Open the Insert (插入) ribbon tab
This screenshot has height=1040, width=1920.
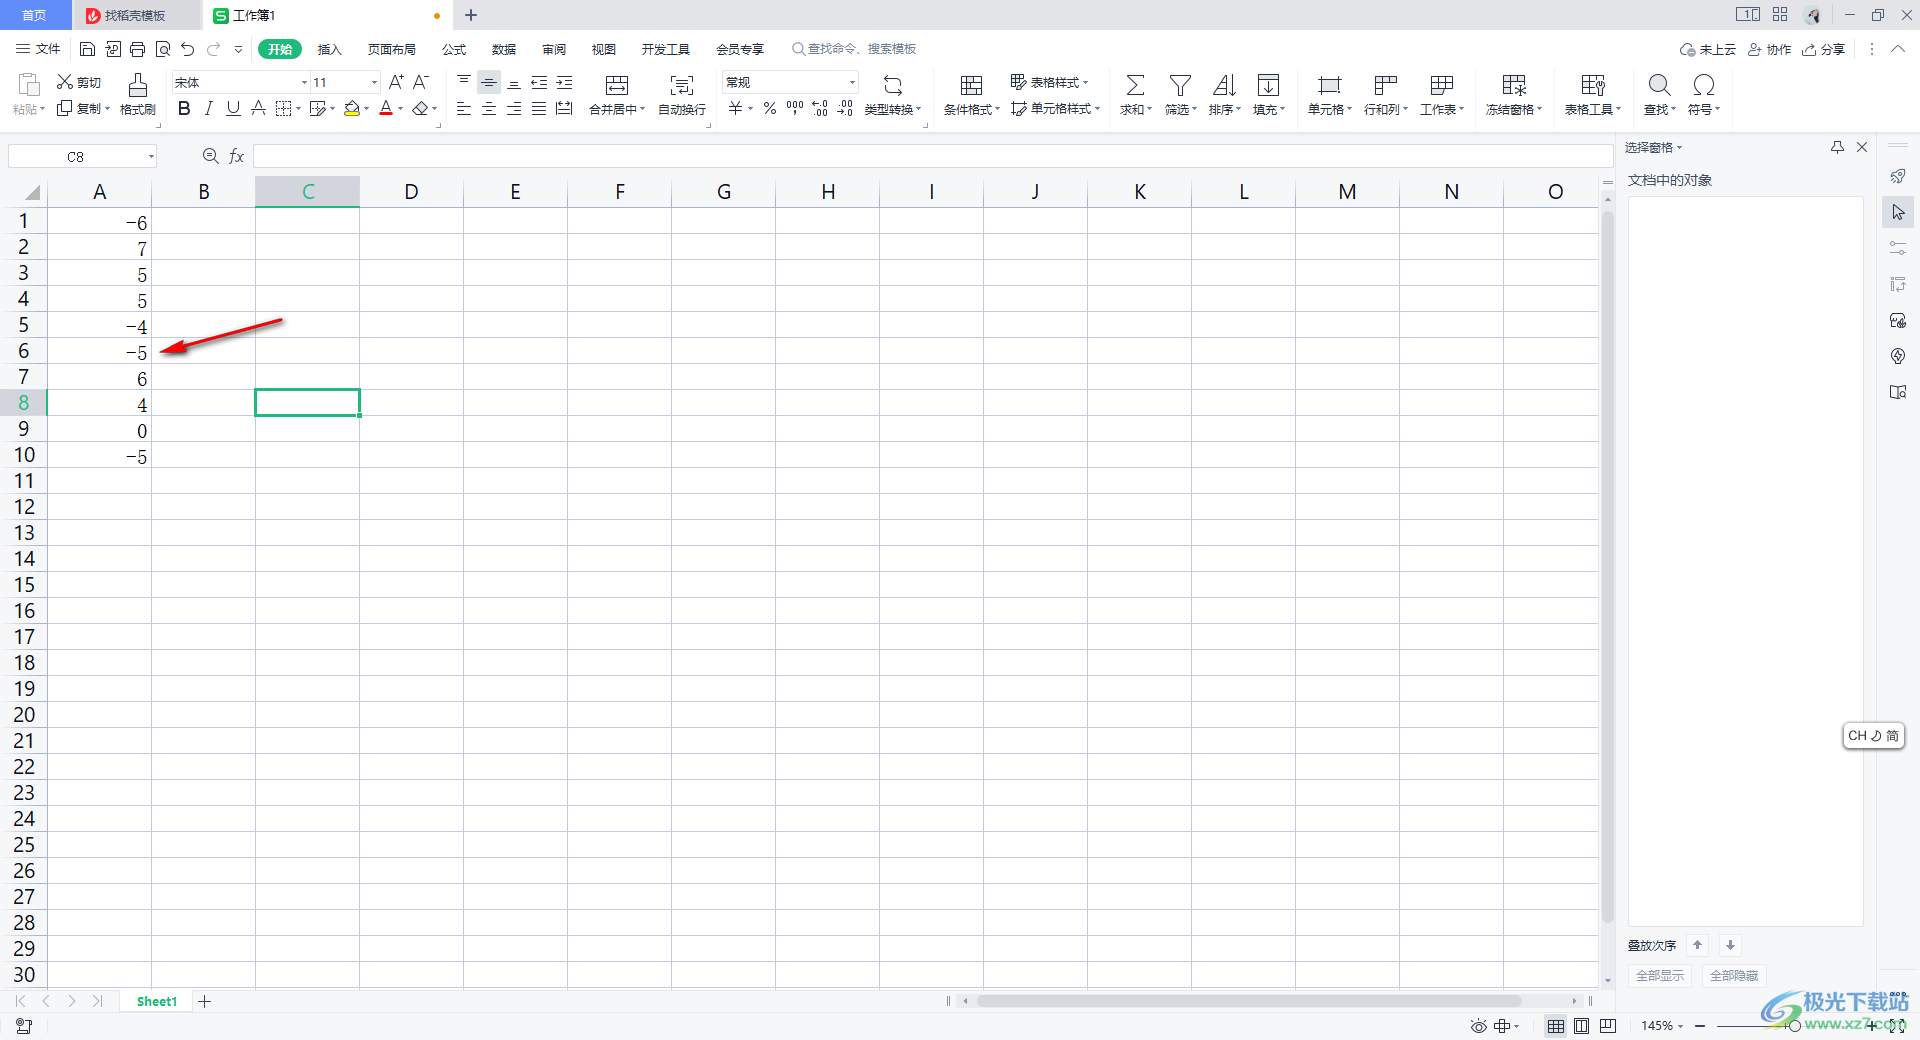[329, 49]
